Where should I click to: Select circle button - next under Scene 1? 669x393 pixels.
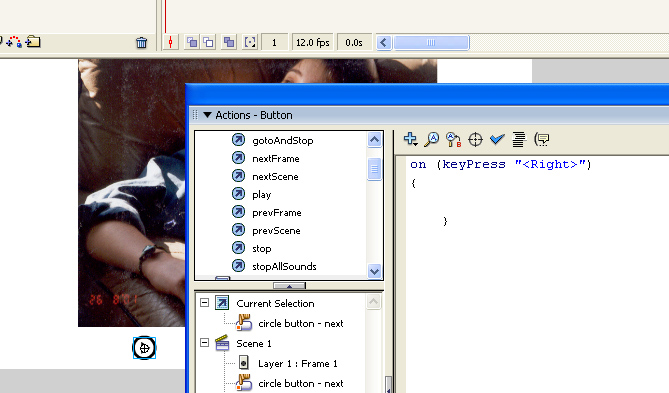(x=300, y=384)
